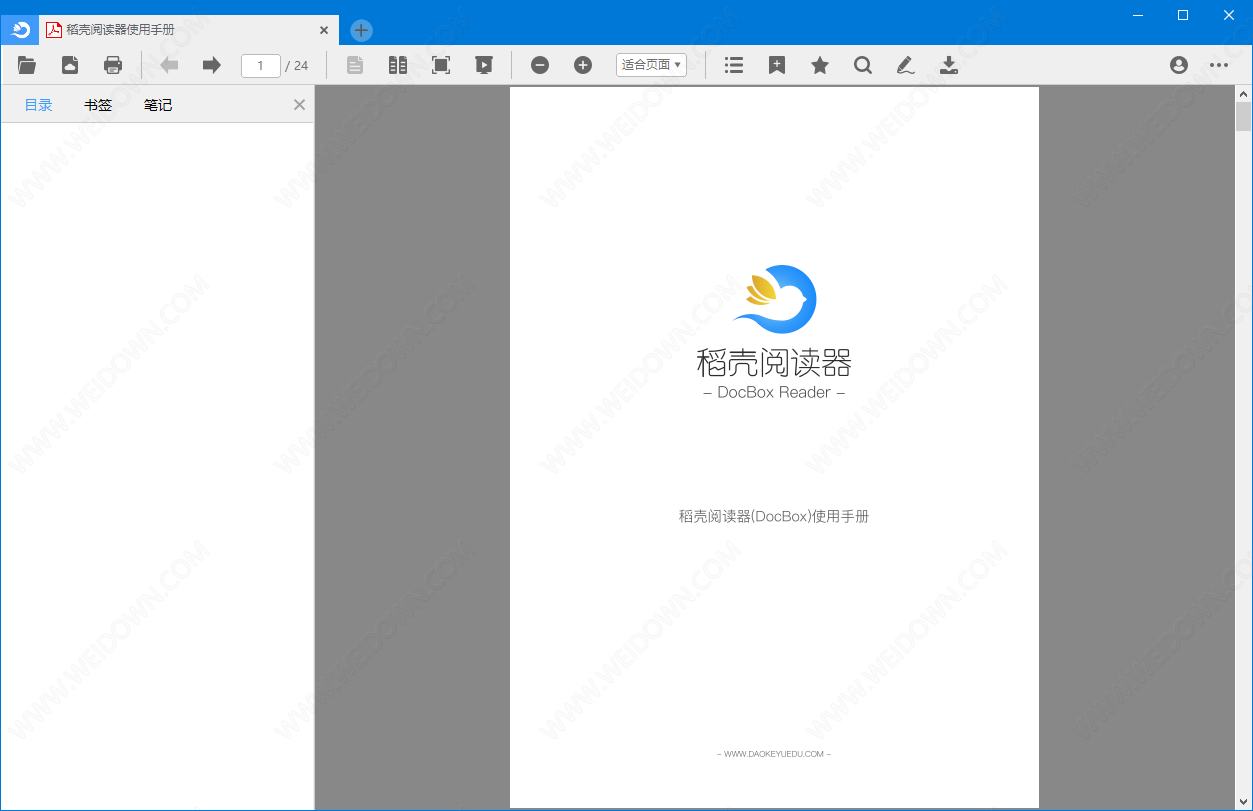The height and width of the screenshot is (811, 1253).
Task: Click the page number input field
Action: pos(261,65)
